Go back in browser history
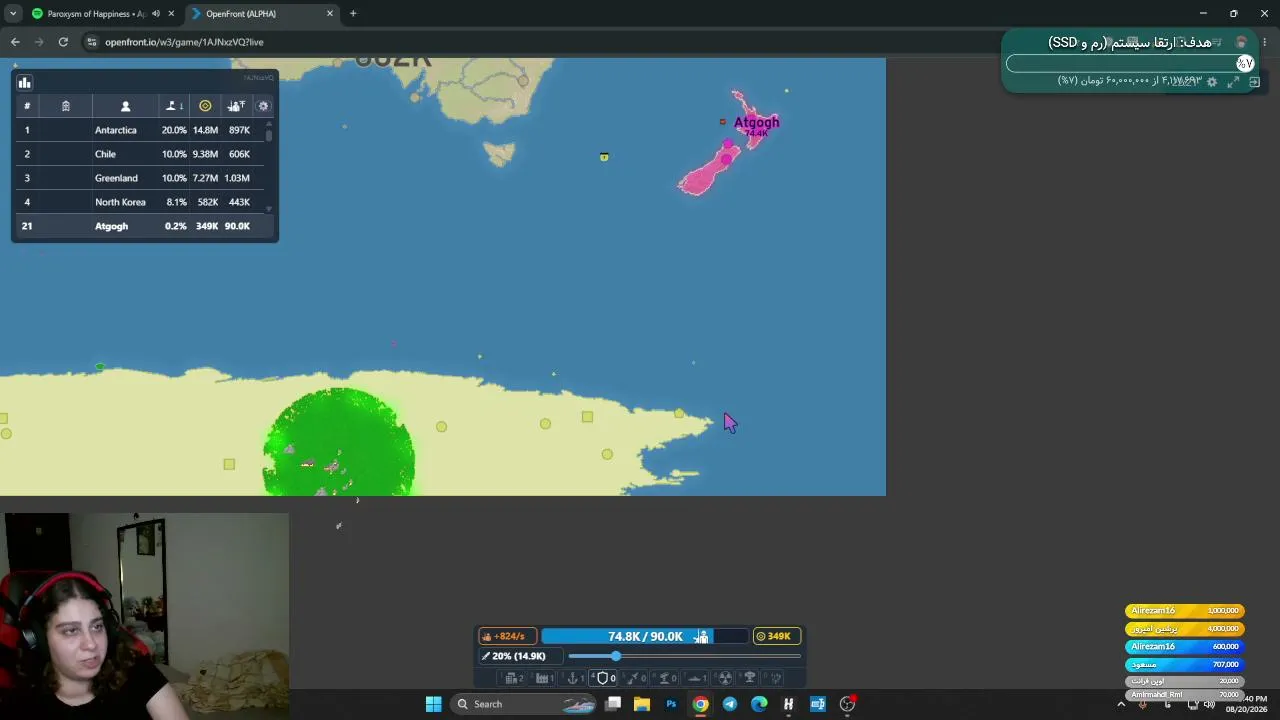1280x720 pixels. point(15,42)
